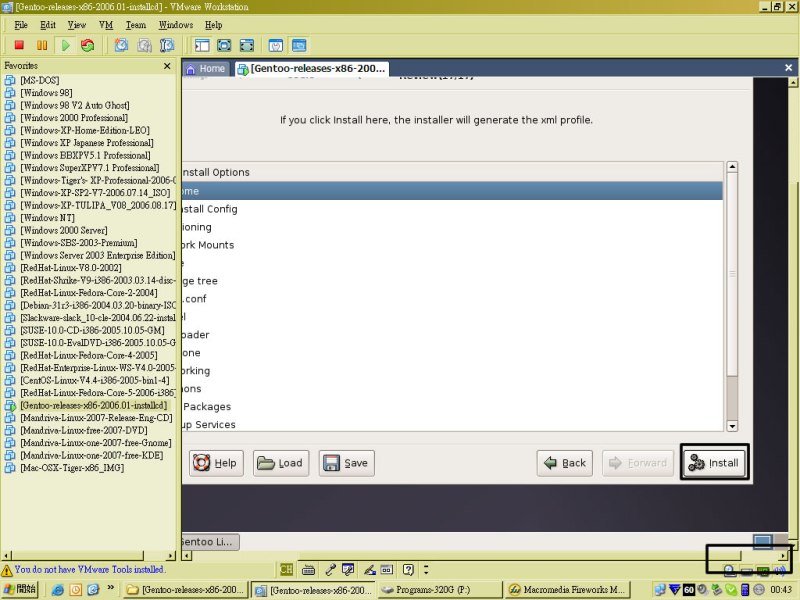Click the red Power Off toolbar icon

pyautogui.click(x=19, y=45)
